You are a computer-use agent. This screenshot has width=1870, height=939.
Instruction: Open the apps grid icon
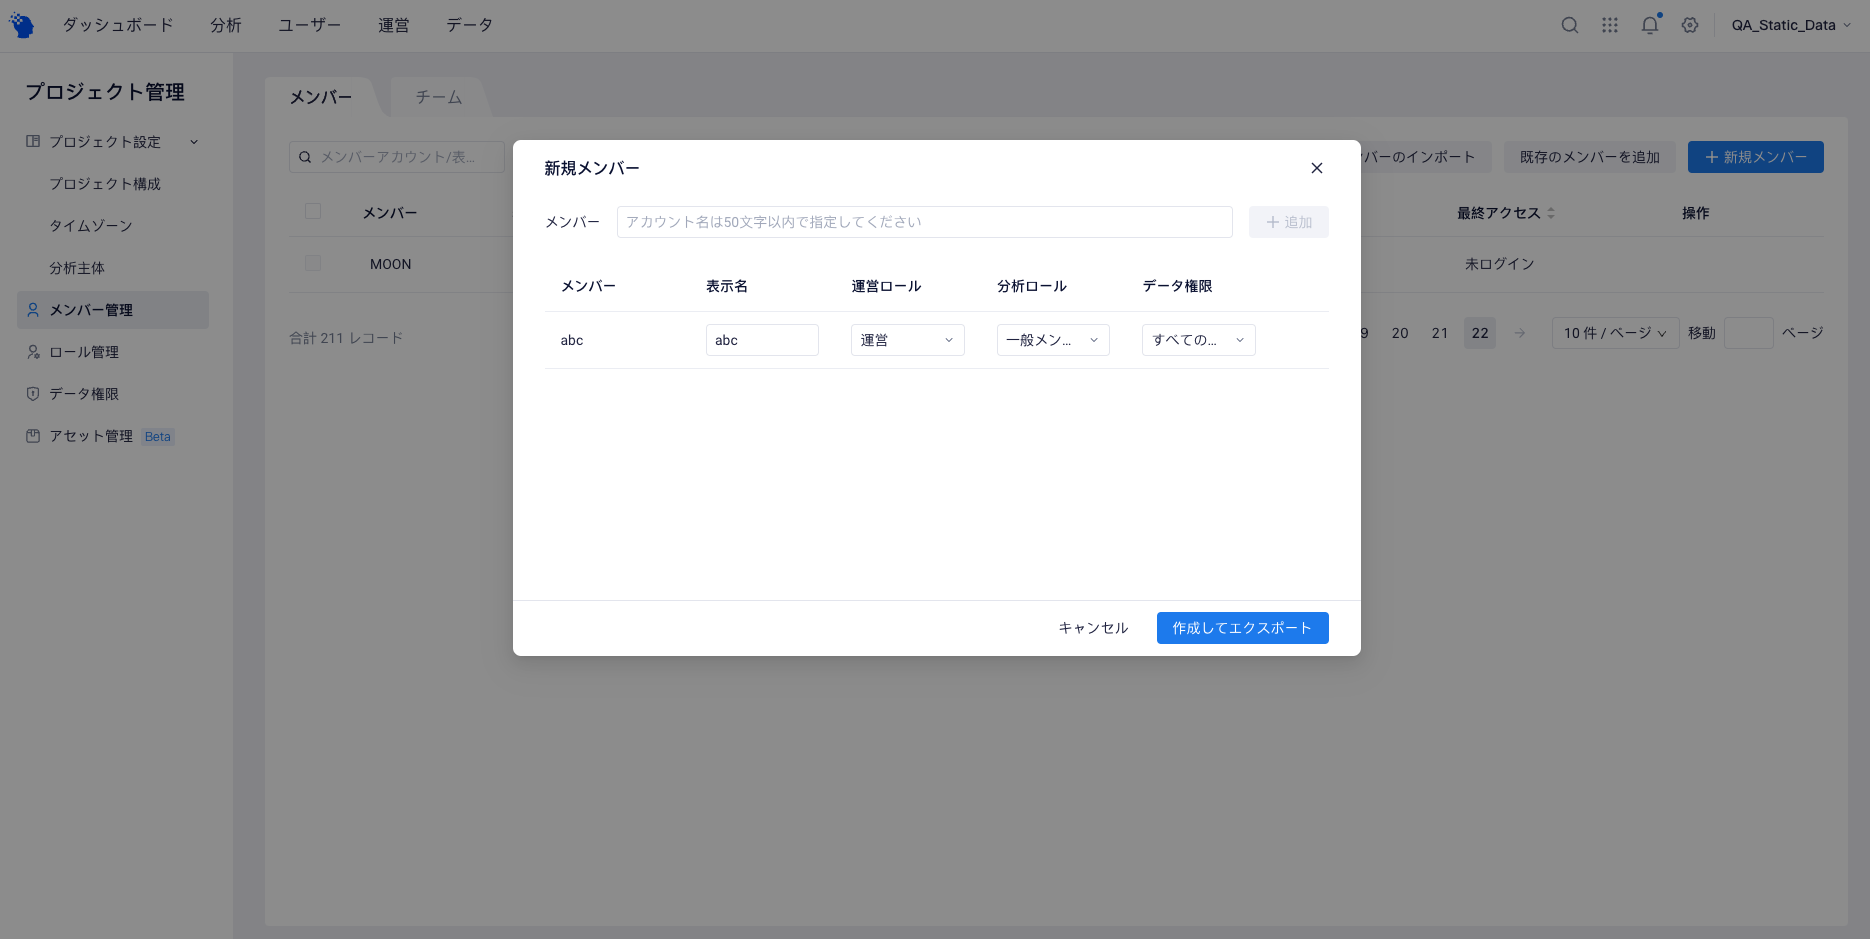point(1610,25)
